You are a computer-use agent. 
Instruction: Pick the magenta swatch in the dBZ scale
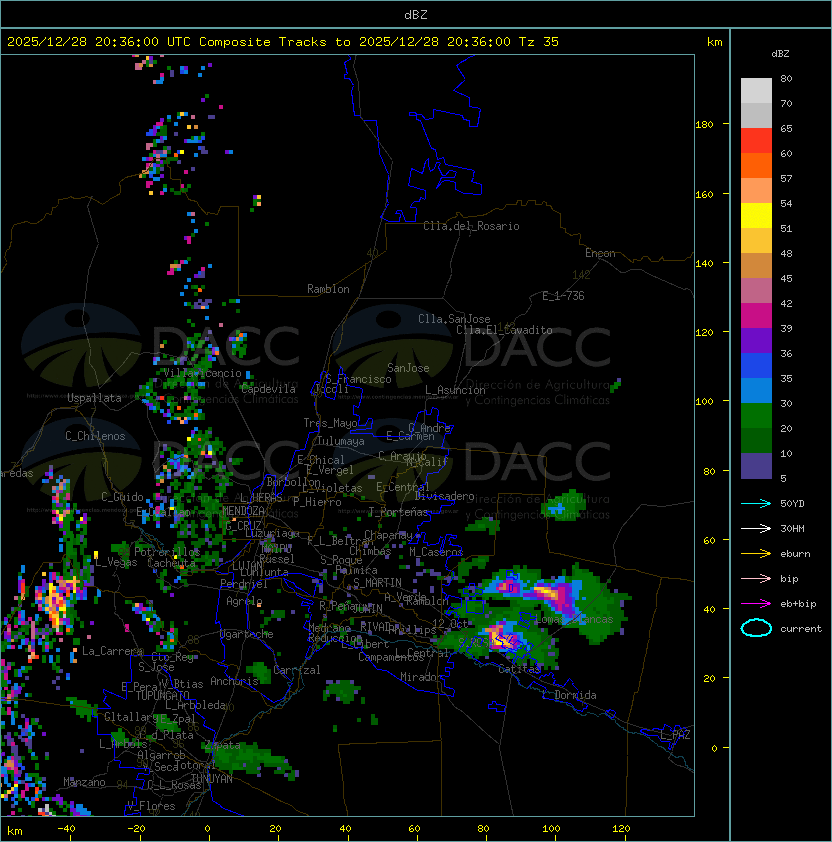point(756,316)
